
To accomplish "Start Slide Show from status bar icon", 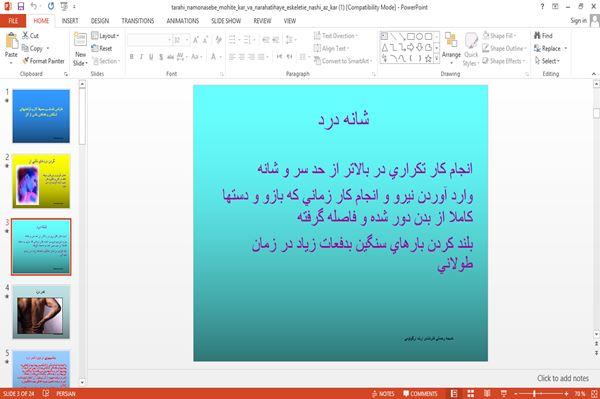I will click(x=504, y=394).
